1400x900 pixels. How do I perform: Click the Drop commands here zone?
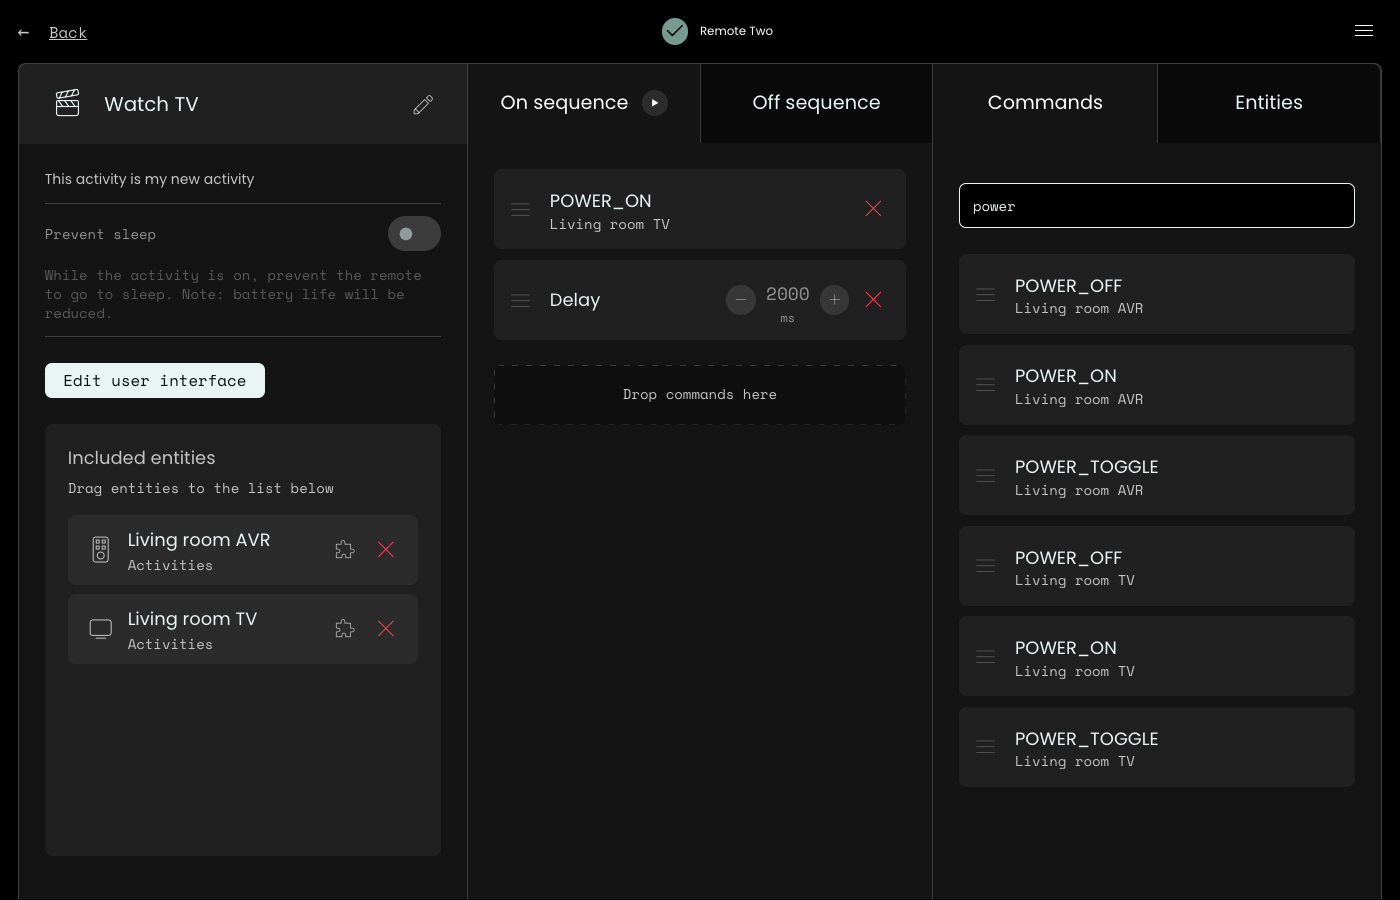coord(700,395)
